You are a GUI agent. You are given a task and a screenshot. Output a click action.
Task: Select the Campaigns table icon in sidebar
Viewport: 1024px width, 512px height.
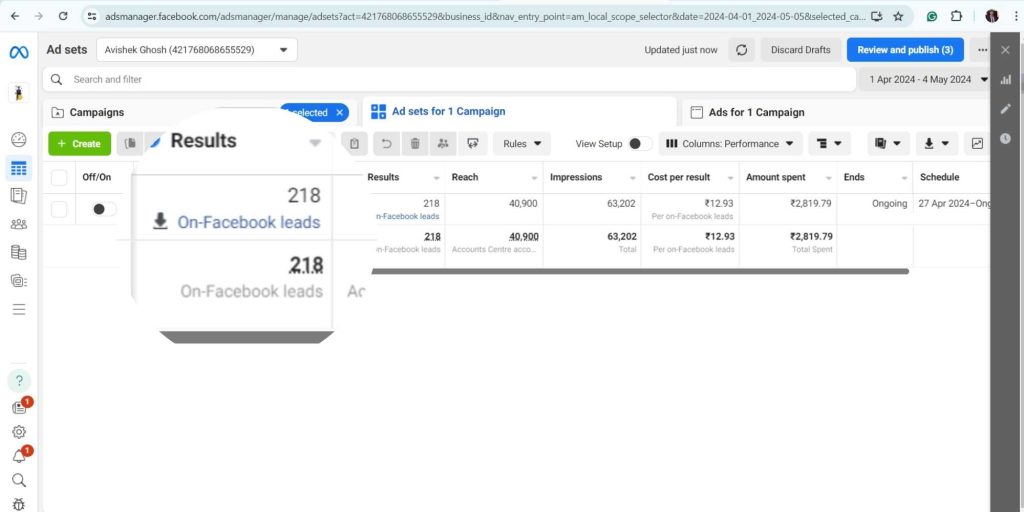point(19,168)
